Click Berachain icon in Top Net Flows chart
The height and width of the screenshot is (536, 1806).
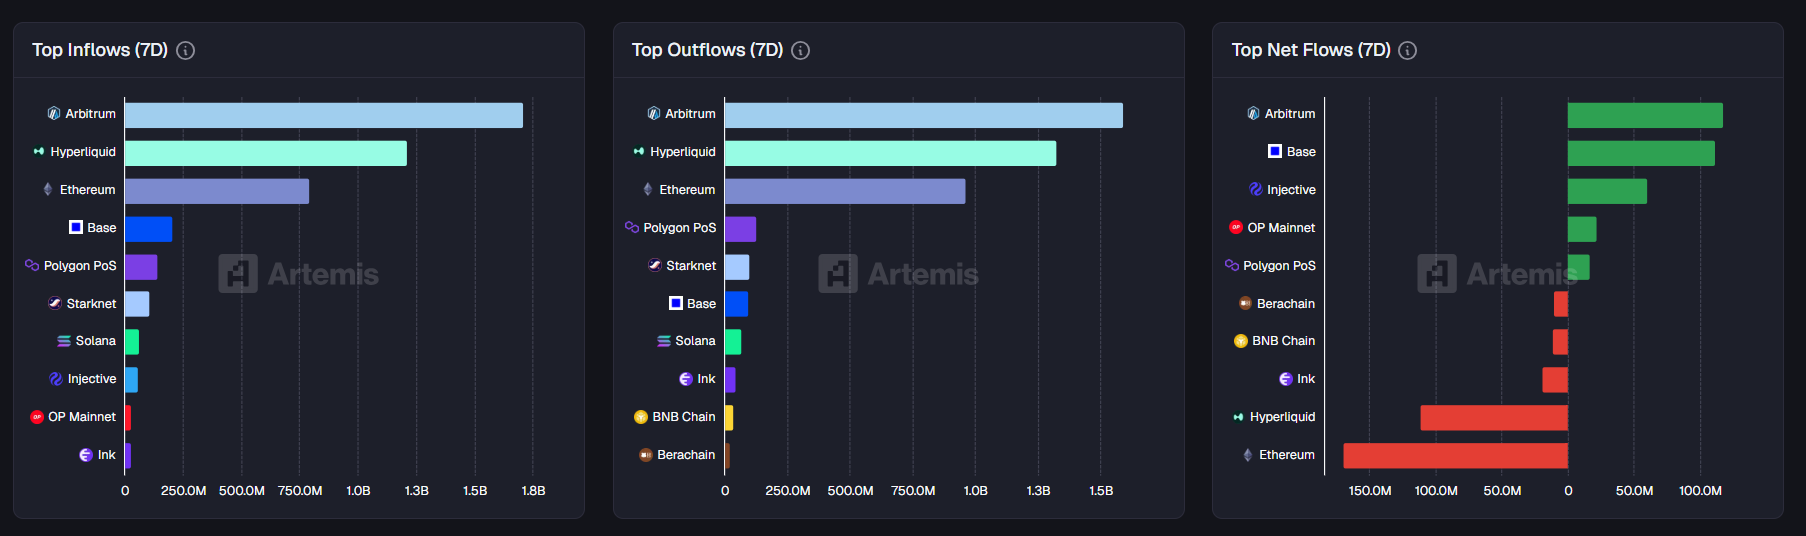(x=1245, y=303)
